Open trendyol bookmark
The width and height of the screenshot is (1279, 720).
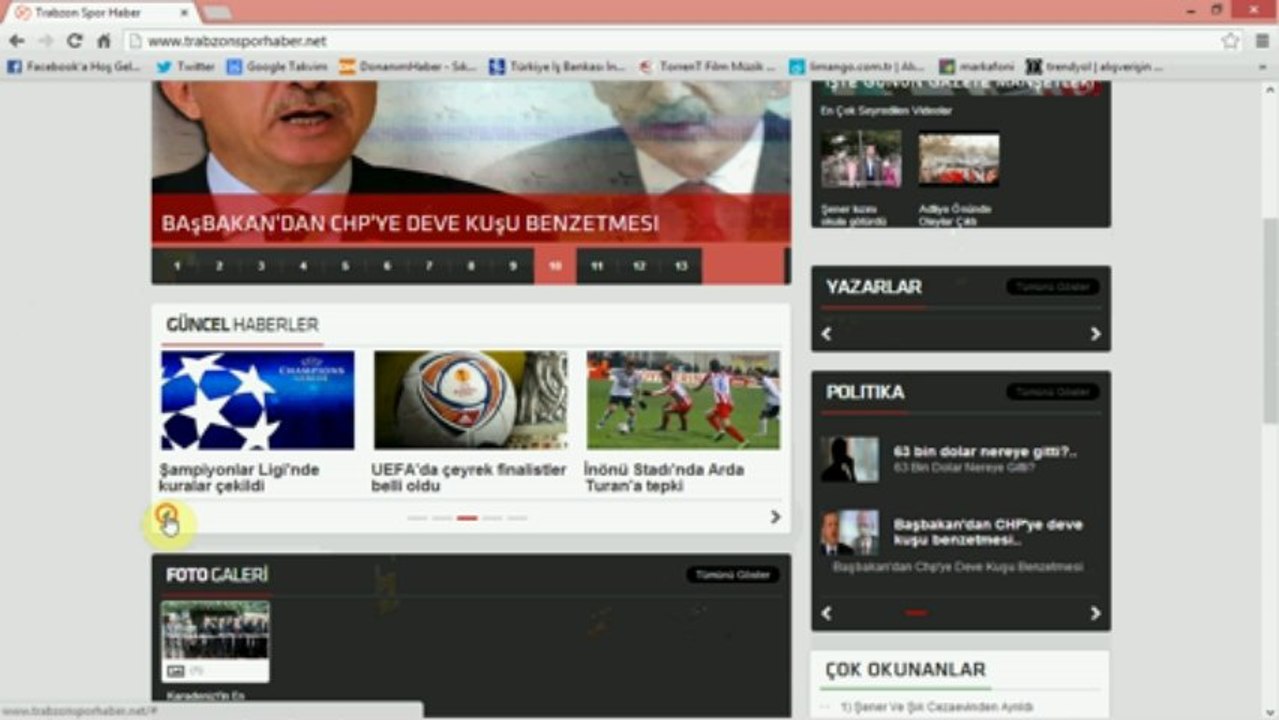1095,67
